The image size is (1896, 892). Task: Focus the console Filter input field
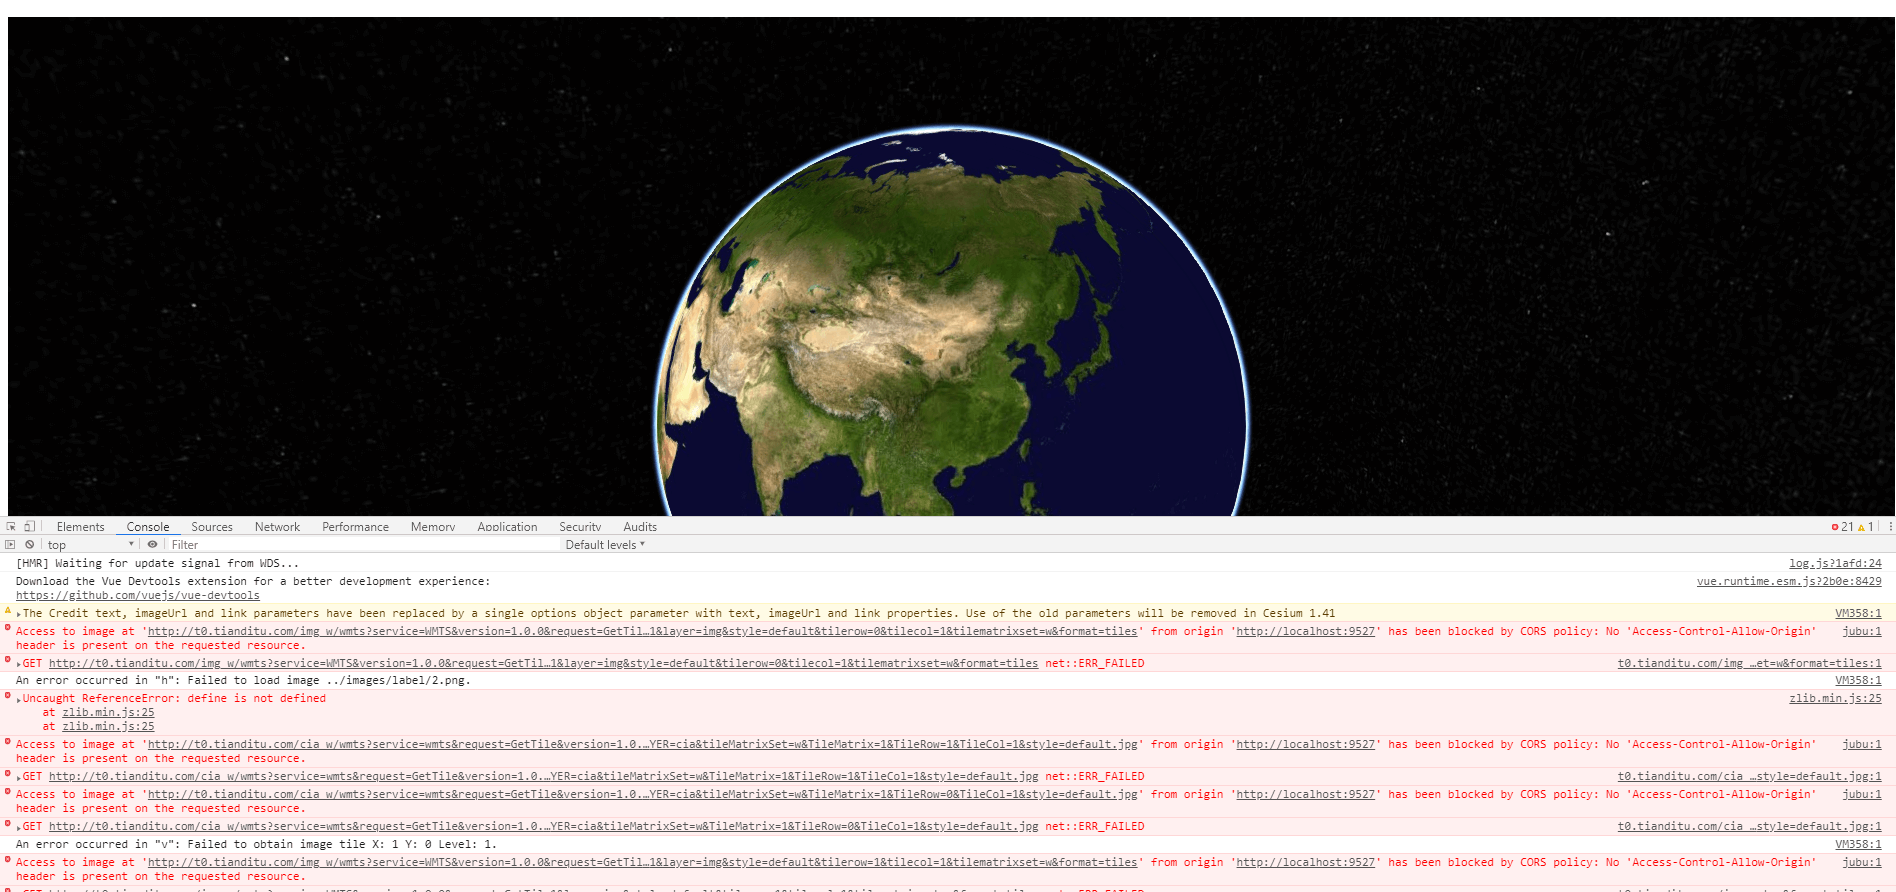coord(362,545)
